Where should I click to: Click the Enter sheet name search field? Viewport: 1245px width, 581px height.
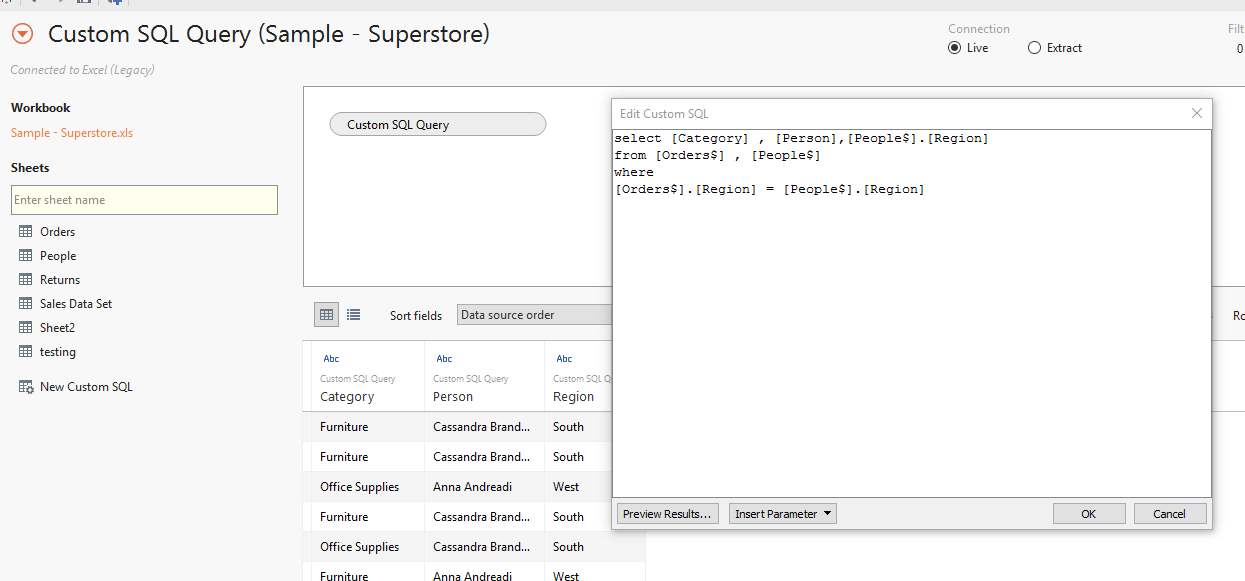pyautogui.click(x=144, y=200)
